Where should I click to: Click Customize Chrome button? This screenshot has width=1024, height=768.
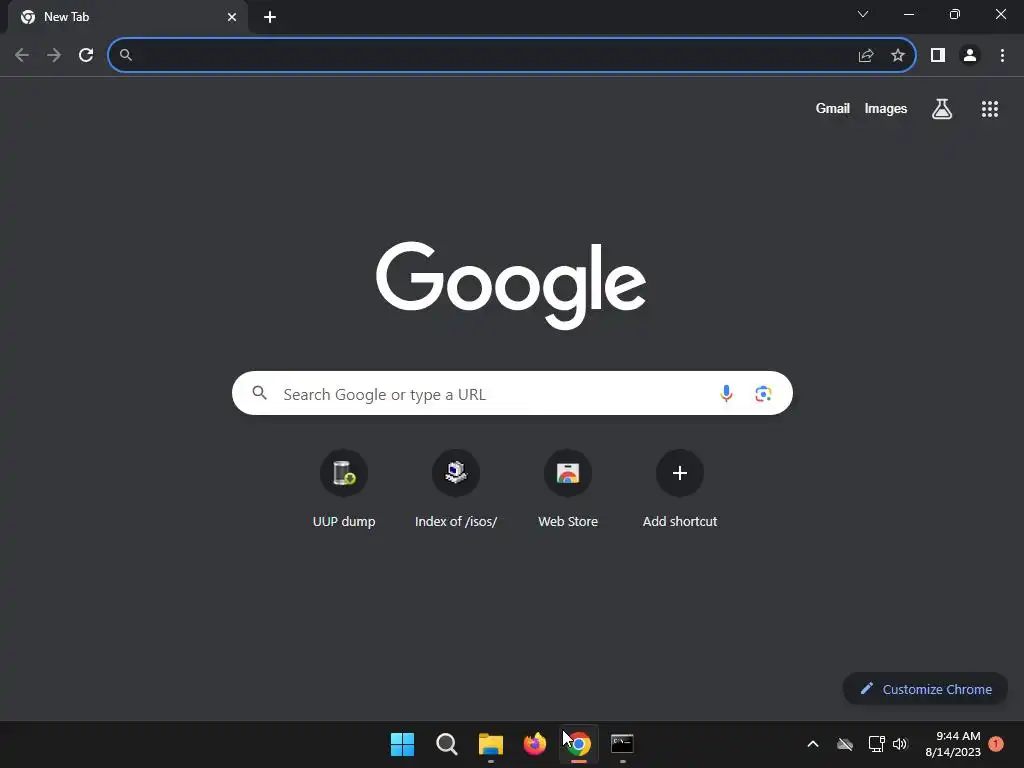click(925, 689)
